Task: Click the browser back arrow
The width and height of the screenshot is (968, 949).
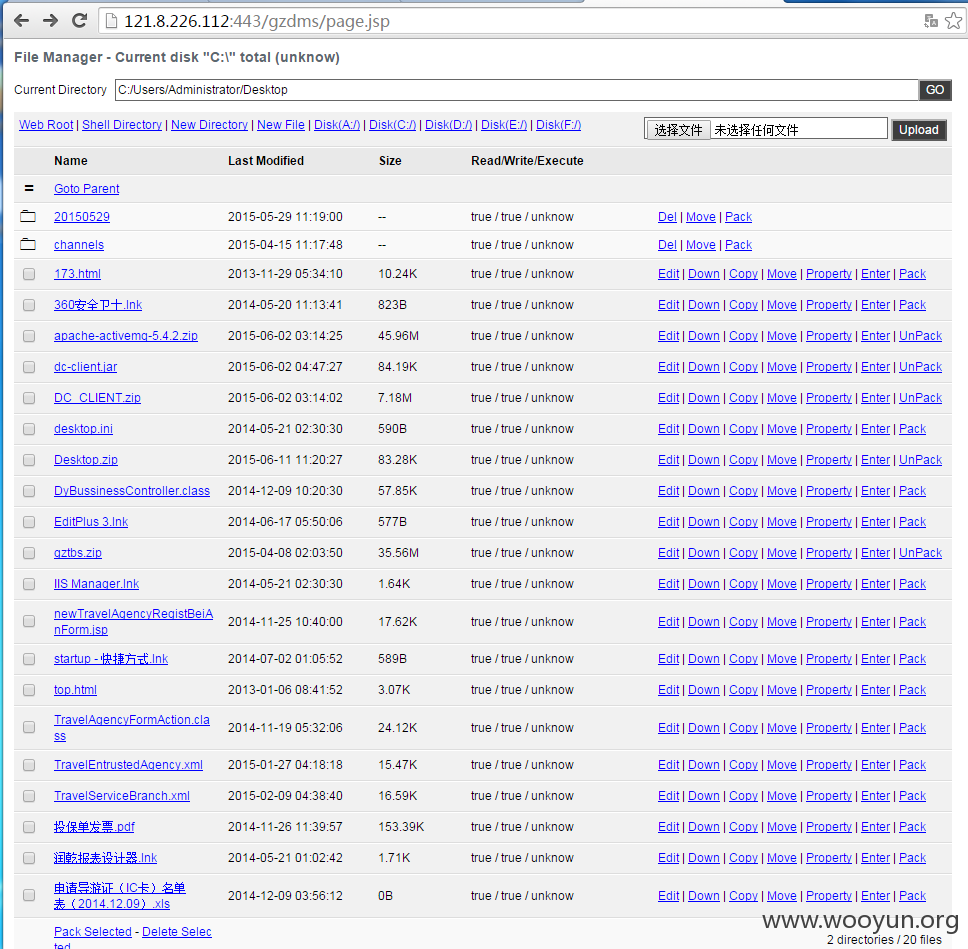Action: coord(22,21)
